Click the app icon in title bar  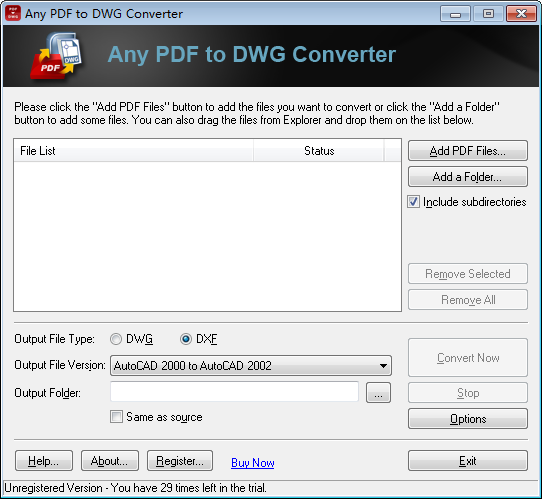pyautogui.click(x=13, y=13)
